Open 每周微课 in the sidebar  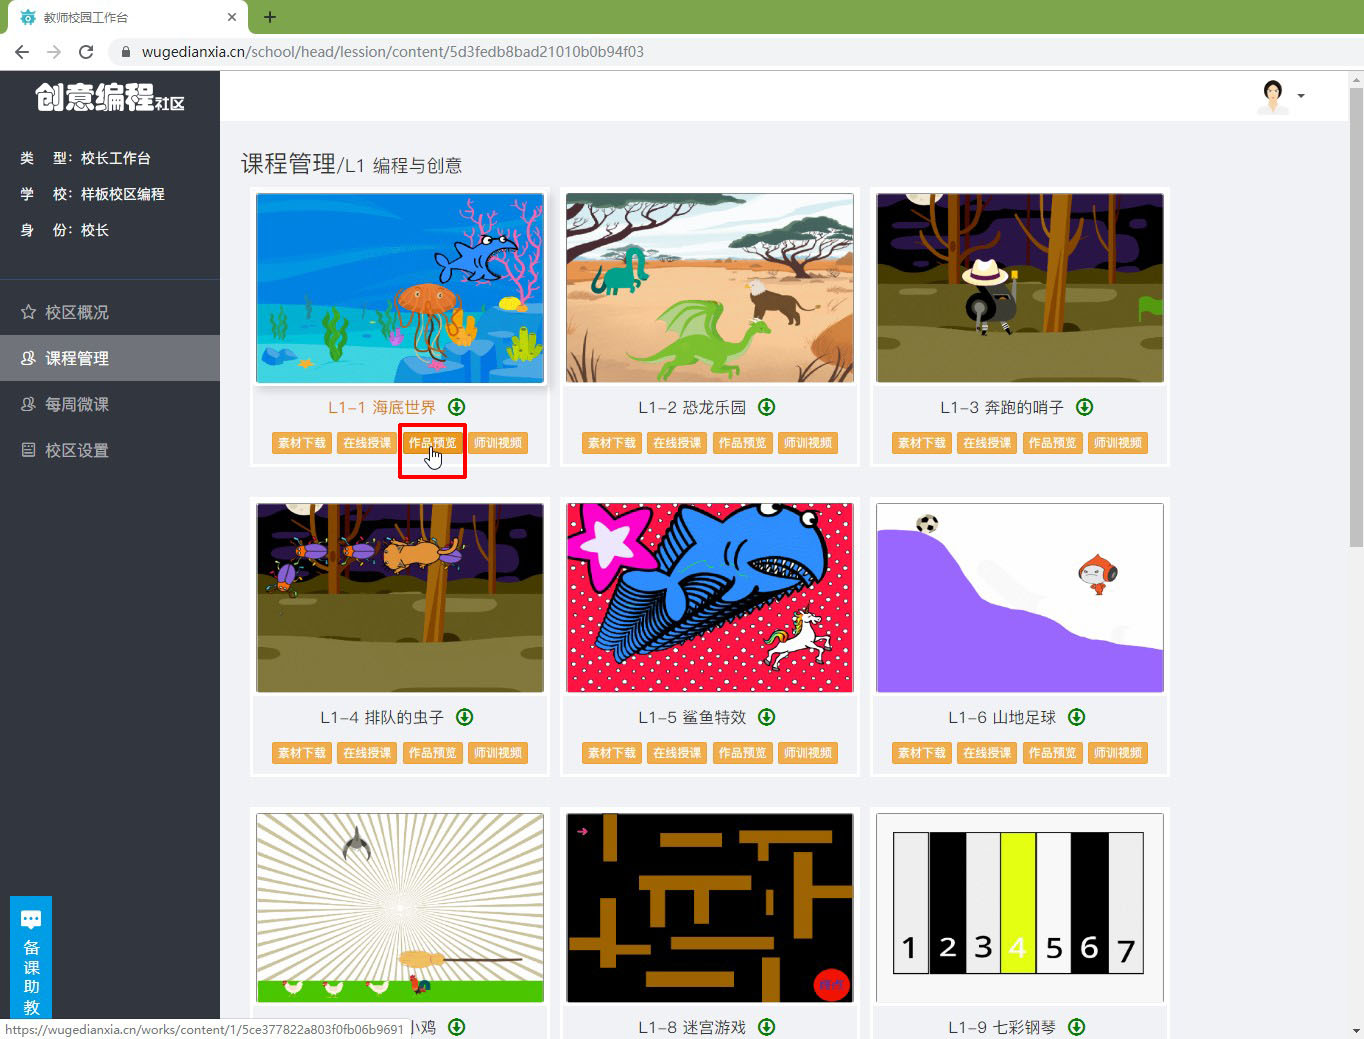(110, 404)
